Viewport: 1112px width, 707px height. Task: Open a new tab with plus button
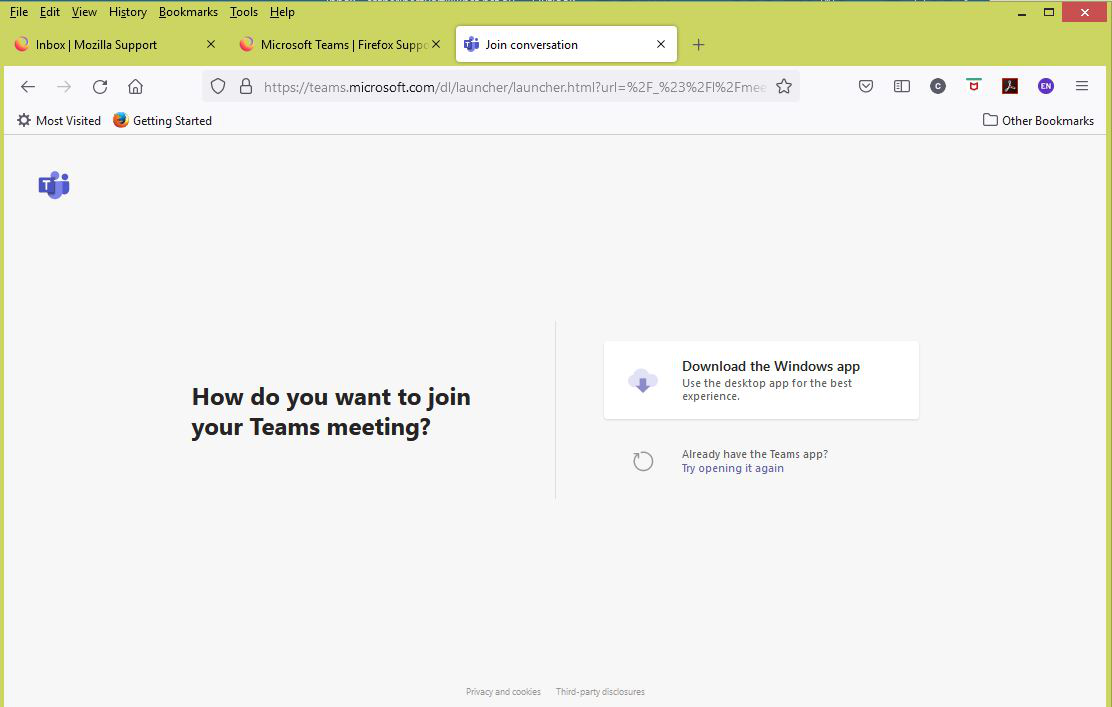tap(698, 45)
